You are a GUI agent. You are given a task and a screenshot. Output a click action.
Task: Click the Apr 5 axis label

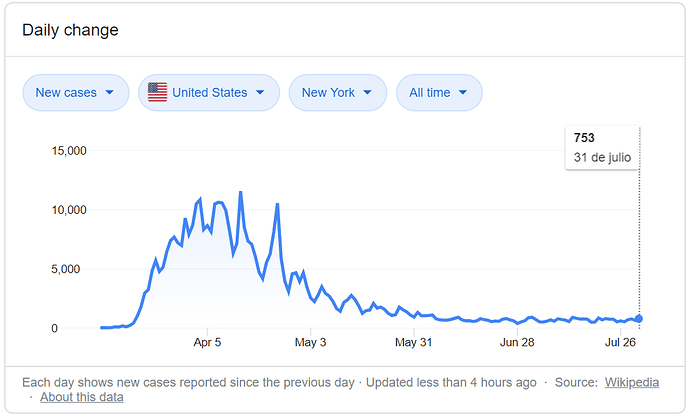[x=207, y=342]
